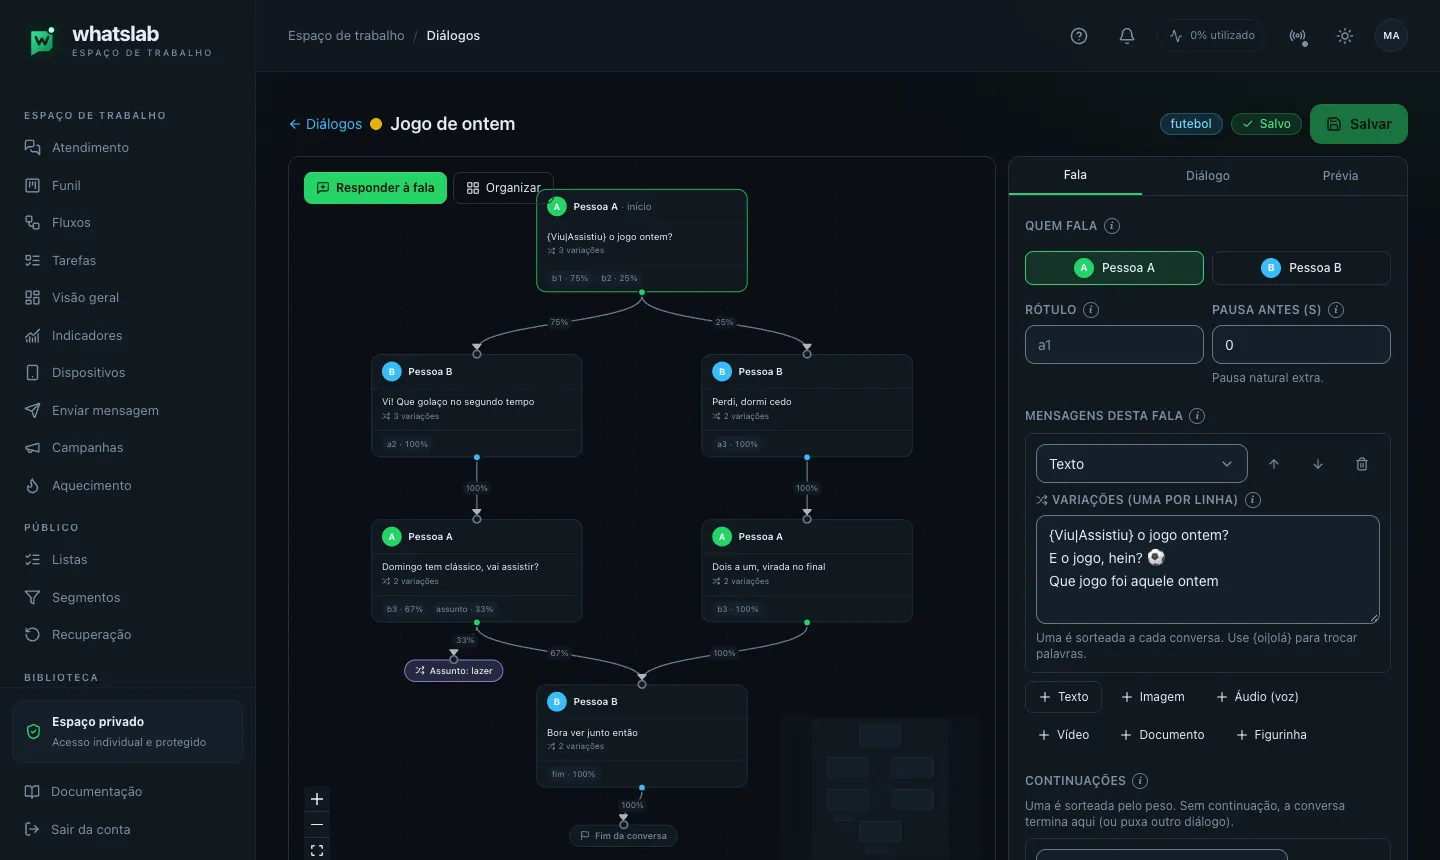Click the Salvar button
1440x860 pixels.
(x=1359, y=124)
